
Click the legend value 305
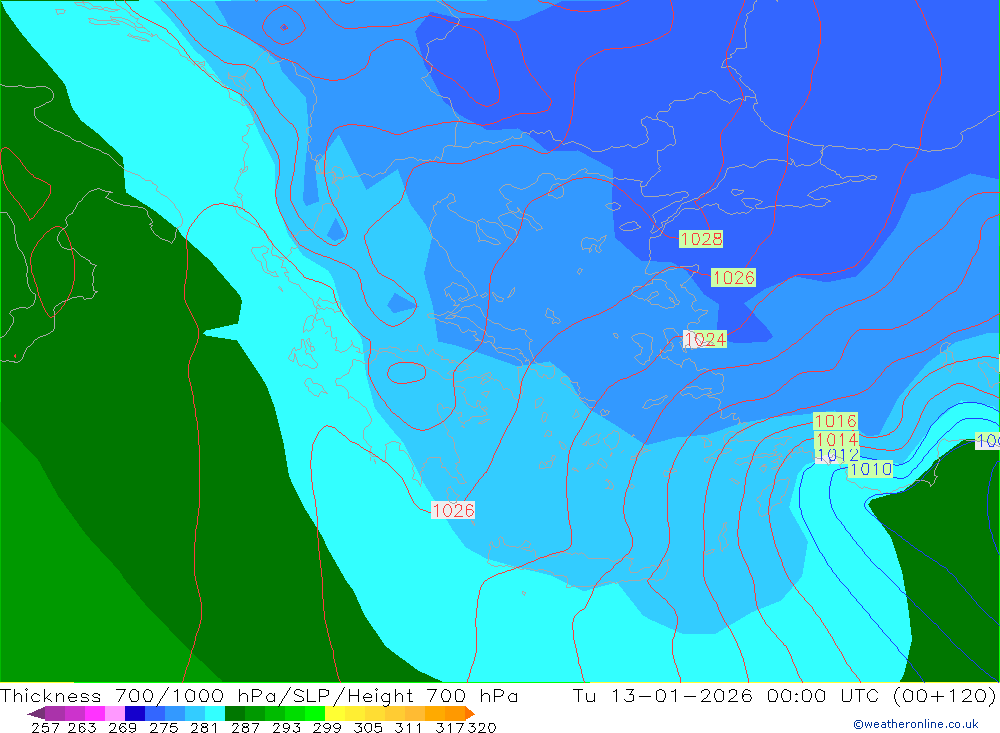pos(367,727)
